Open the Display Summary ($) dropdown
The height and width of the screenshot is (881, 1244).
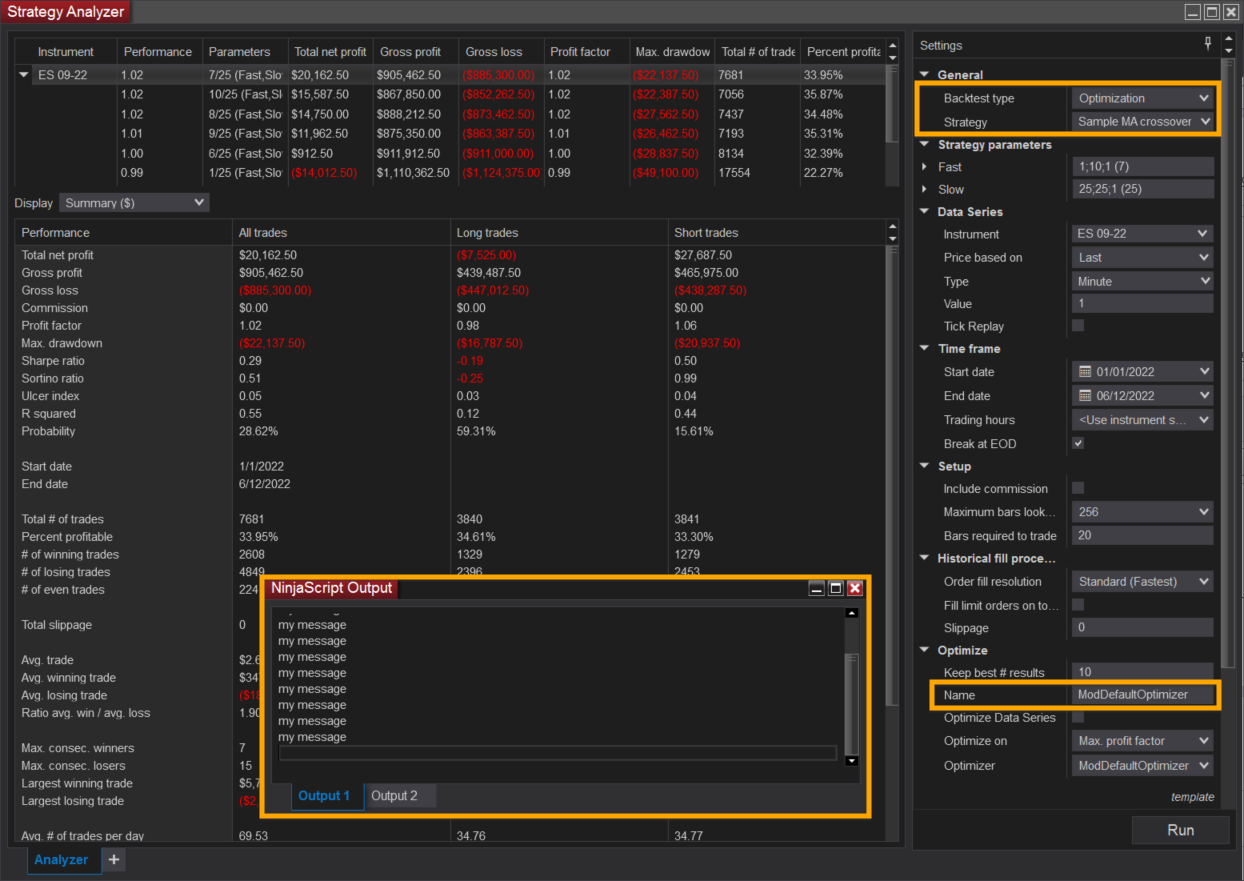134,203
